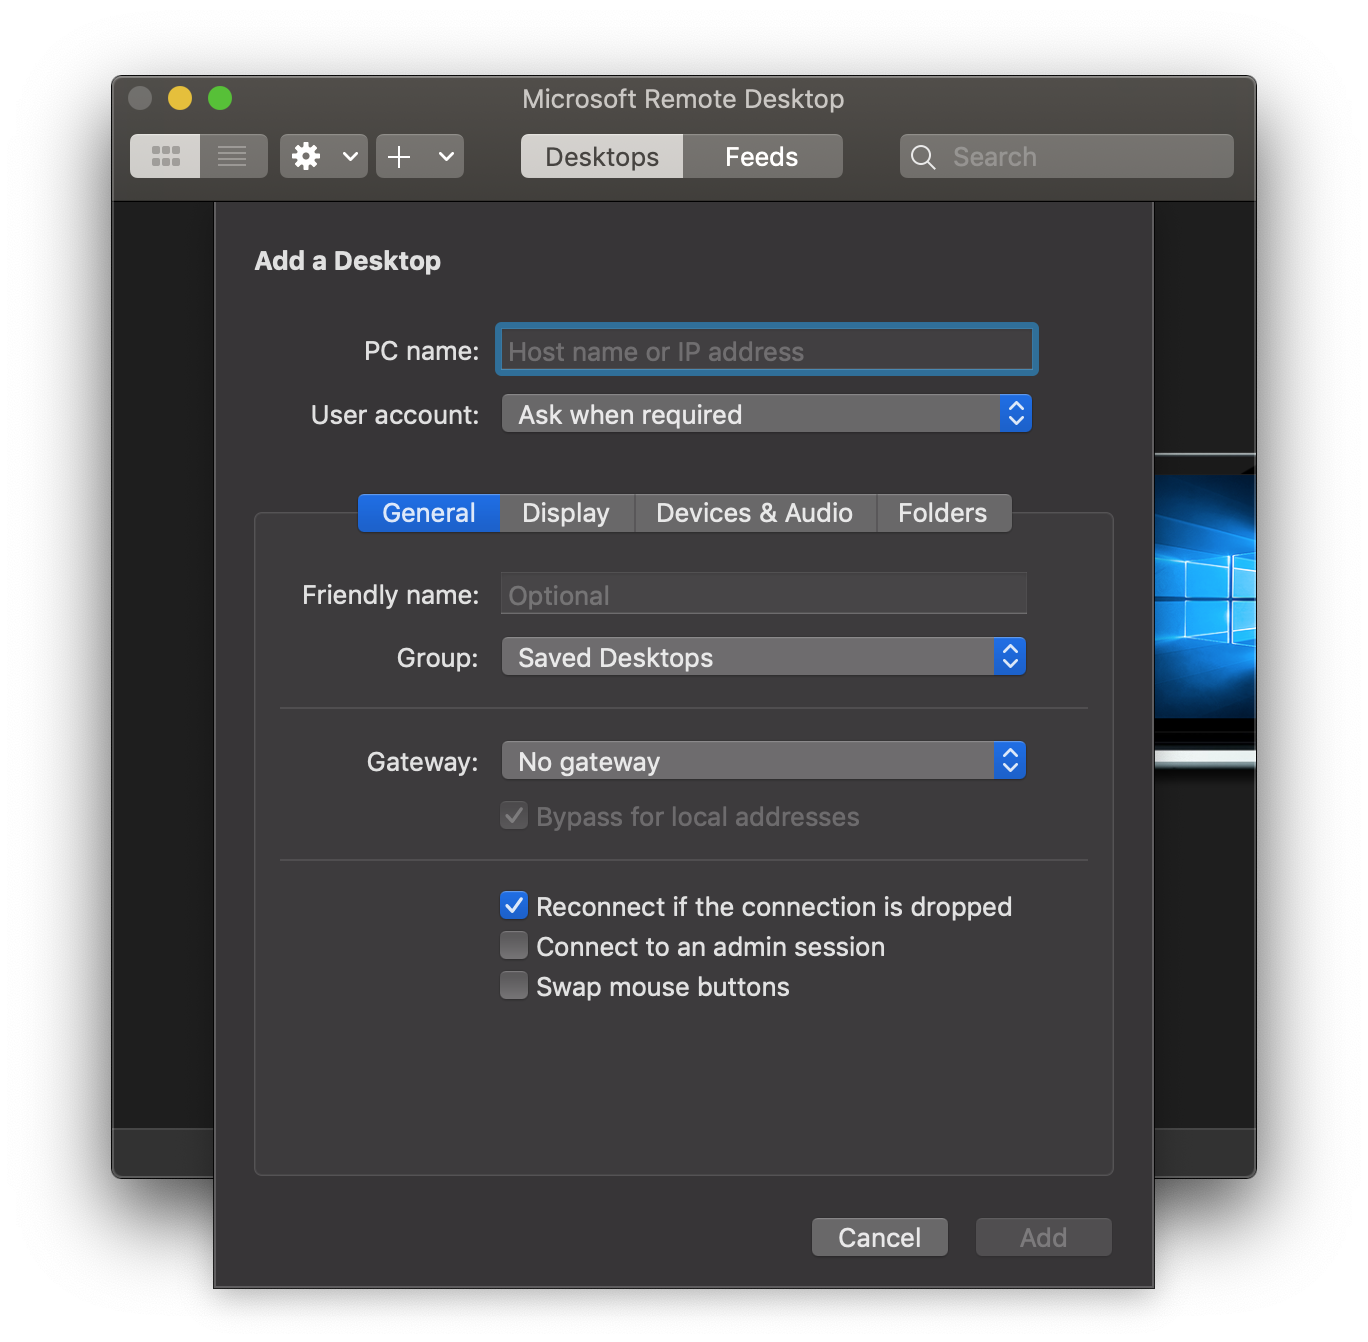Screen dimensions: 1368x1342
Task: Focus the Search field
Action: click(1066, 156)
